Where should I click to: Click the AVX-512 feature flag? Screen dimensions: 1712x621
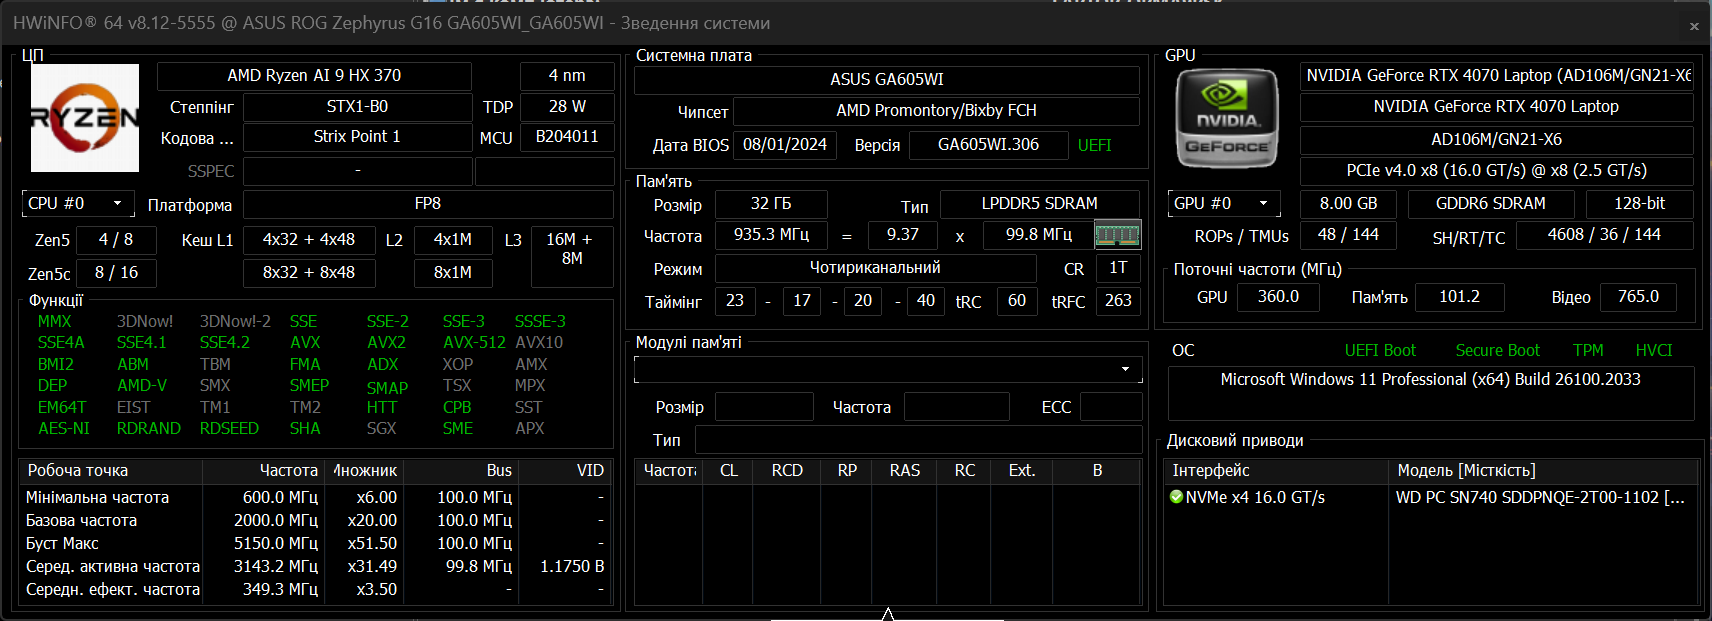(474, 343)
